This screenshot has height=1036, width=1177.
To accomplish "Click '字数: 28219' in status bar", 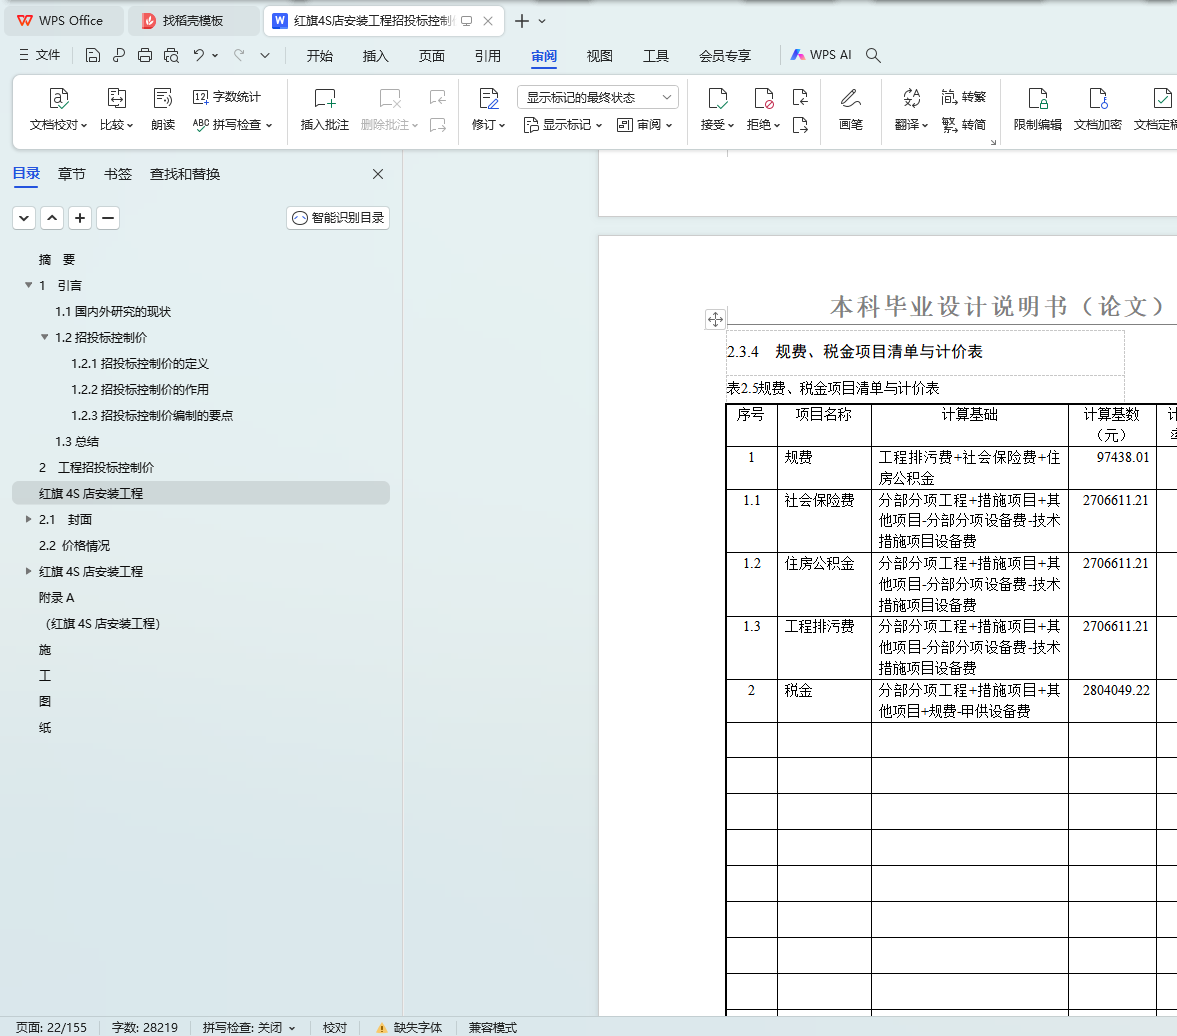I will coord(145,1027).
